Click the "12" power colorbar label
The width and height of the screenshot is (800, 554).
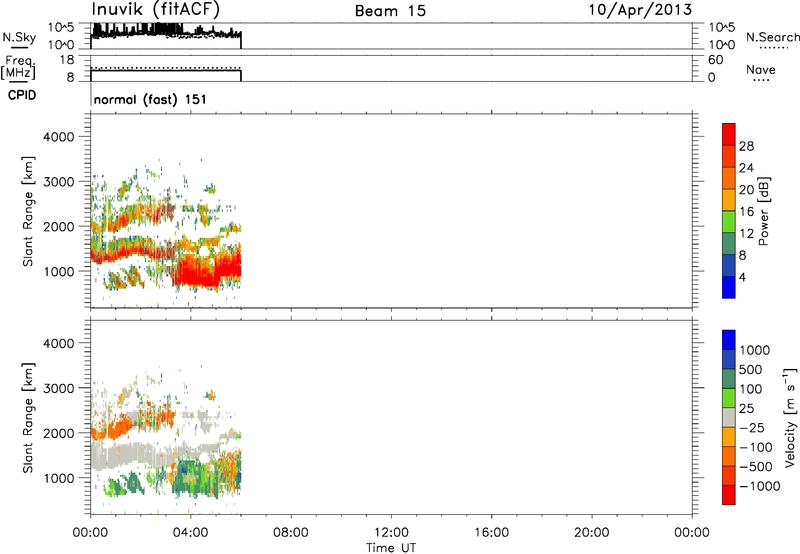click(746, 234)
